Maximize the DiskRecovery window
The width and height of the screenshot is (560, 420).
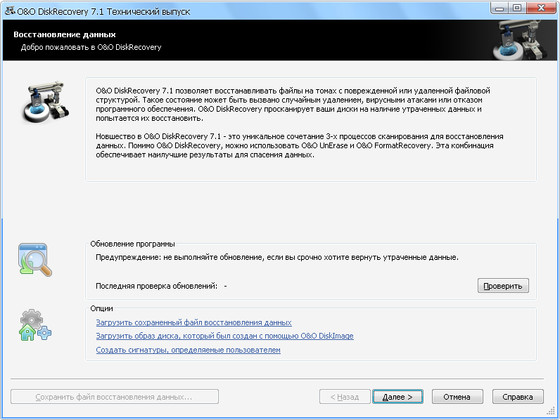[x=517, y=8]
